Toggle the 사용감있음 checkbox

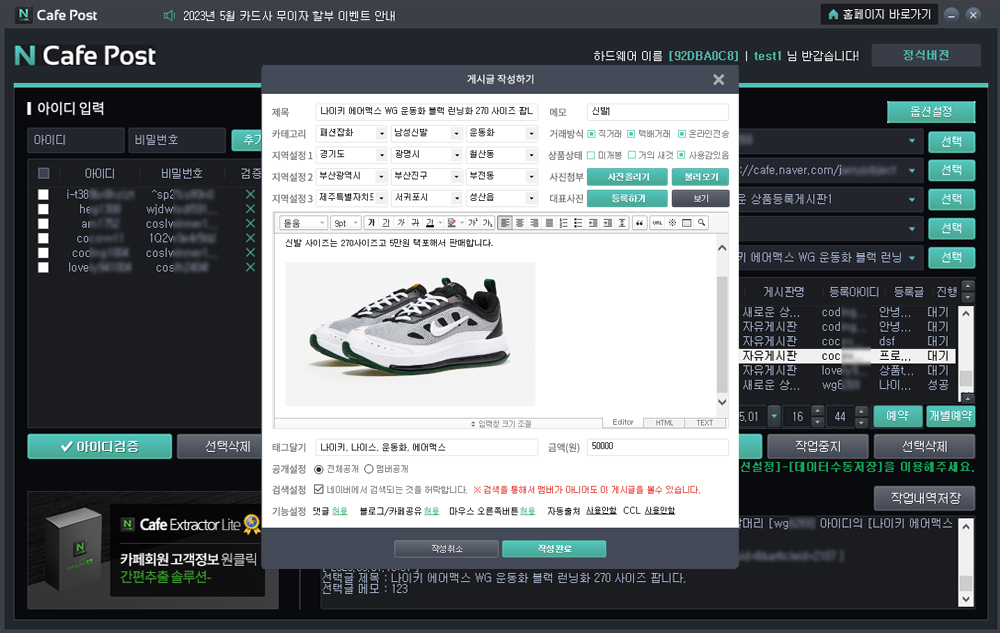tap(682, 155)
